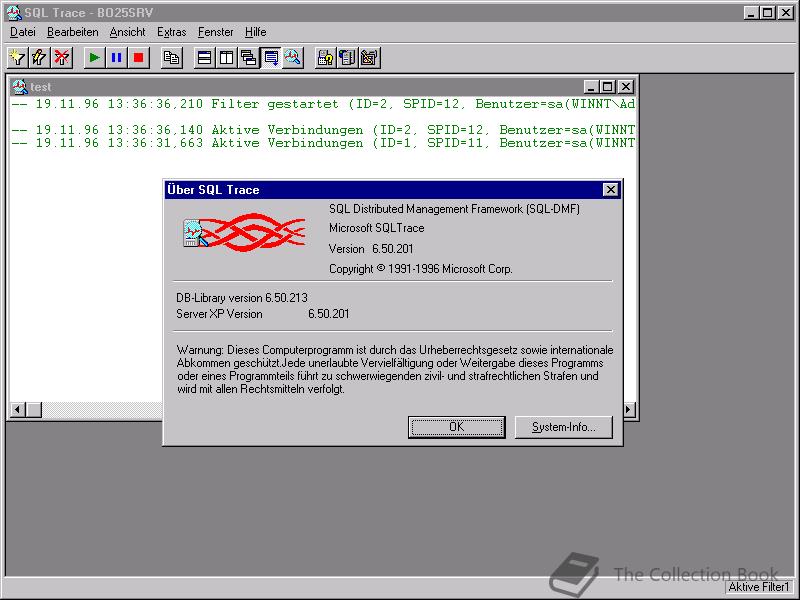Click left arrow of test window scrollbar
Viewport: 800px width, 600px height.
tap(17, 409)
